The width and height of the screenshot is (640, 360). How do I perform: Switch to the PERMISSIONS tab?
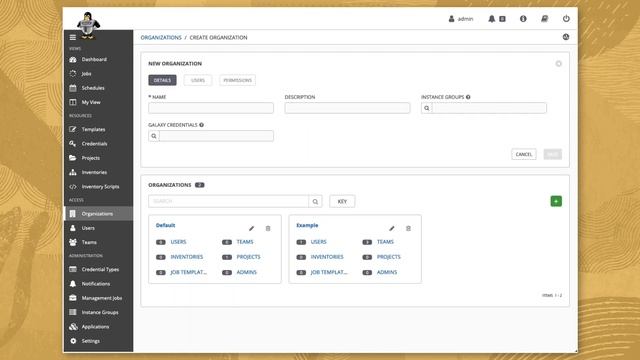click(238, 80)
